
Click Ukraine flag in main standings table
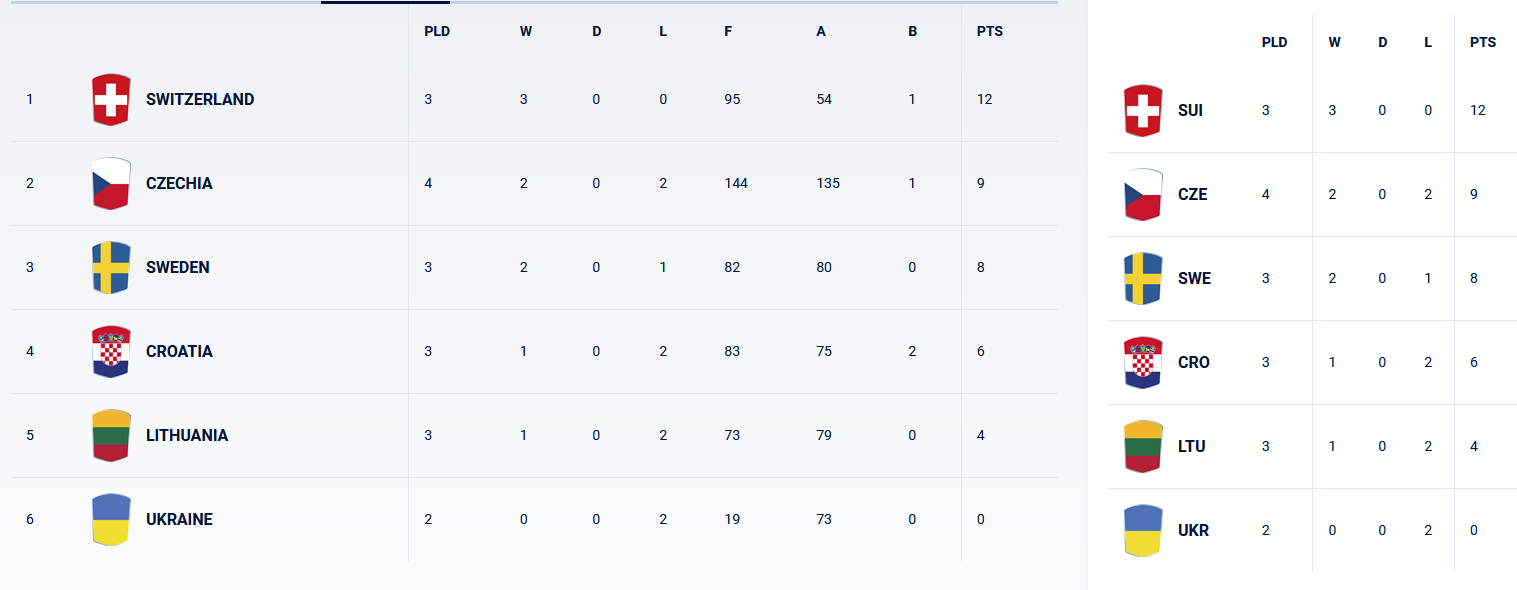point(111,520)
